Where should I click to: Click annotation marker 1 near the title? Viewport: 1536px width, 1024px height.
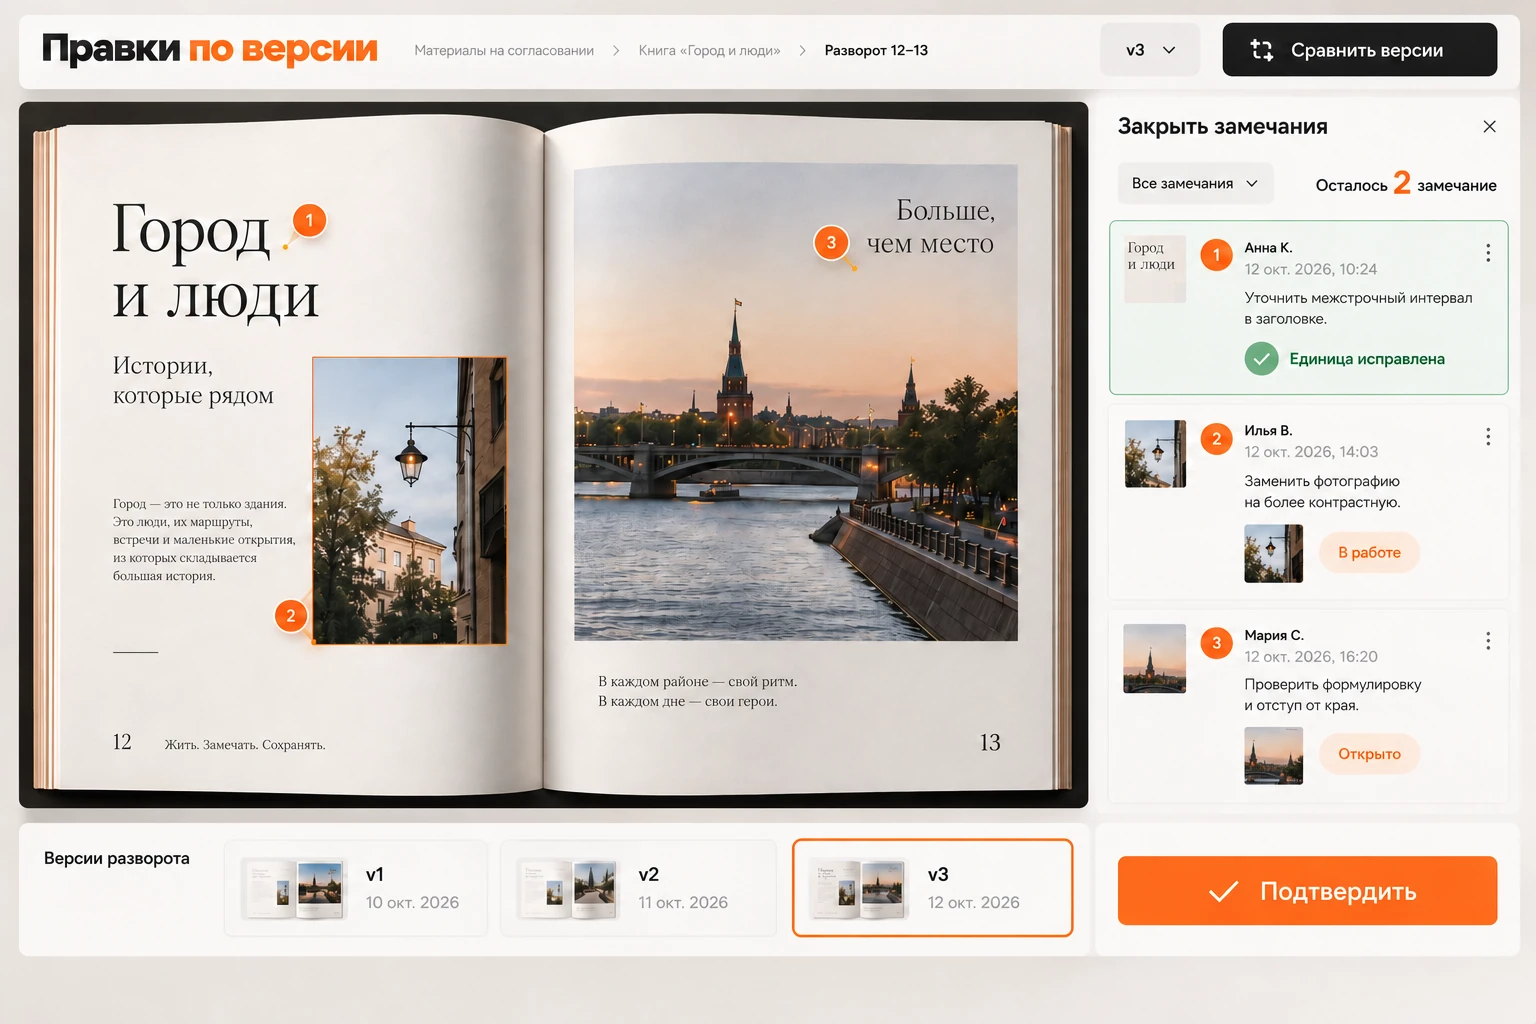[x=309, y=220]
